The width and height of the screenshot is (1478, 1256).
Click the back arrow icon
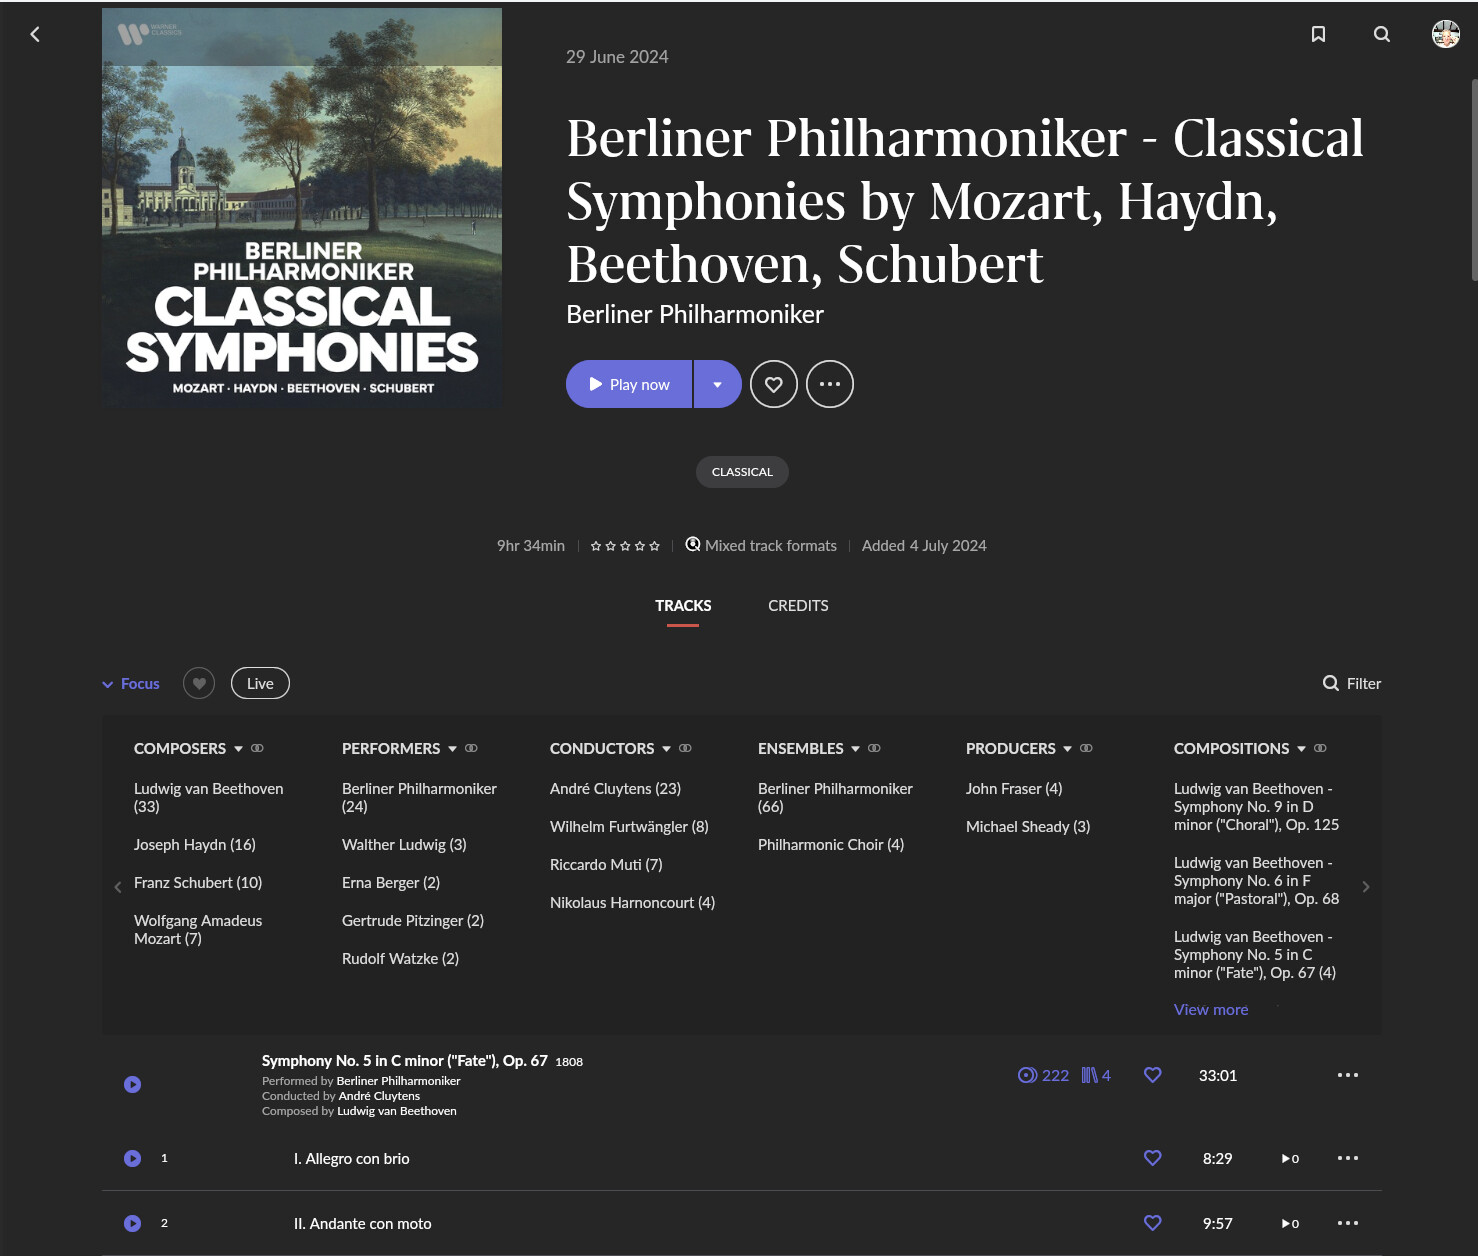click(x=35, y=34)
